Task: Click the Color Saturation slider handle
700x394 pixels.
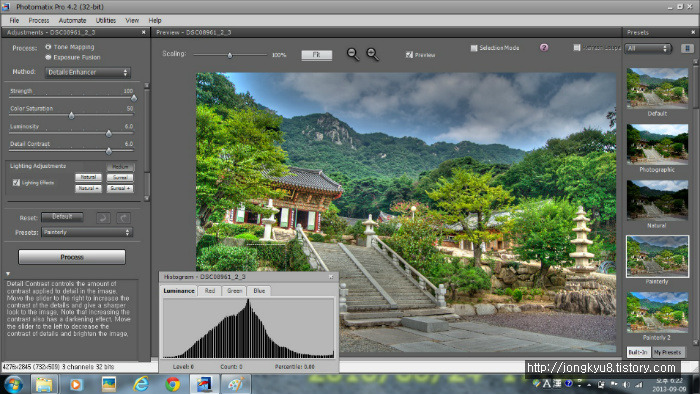Action: click(x=71, y=116)
